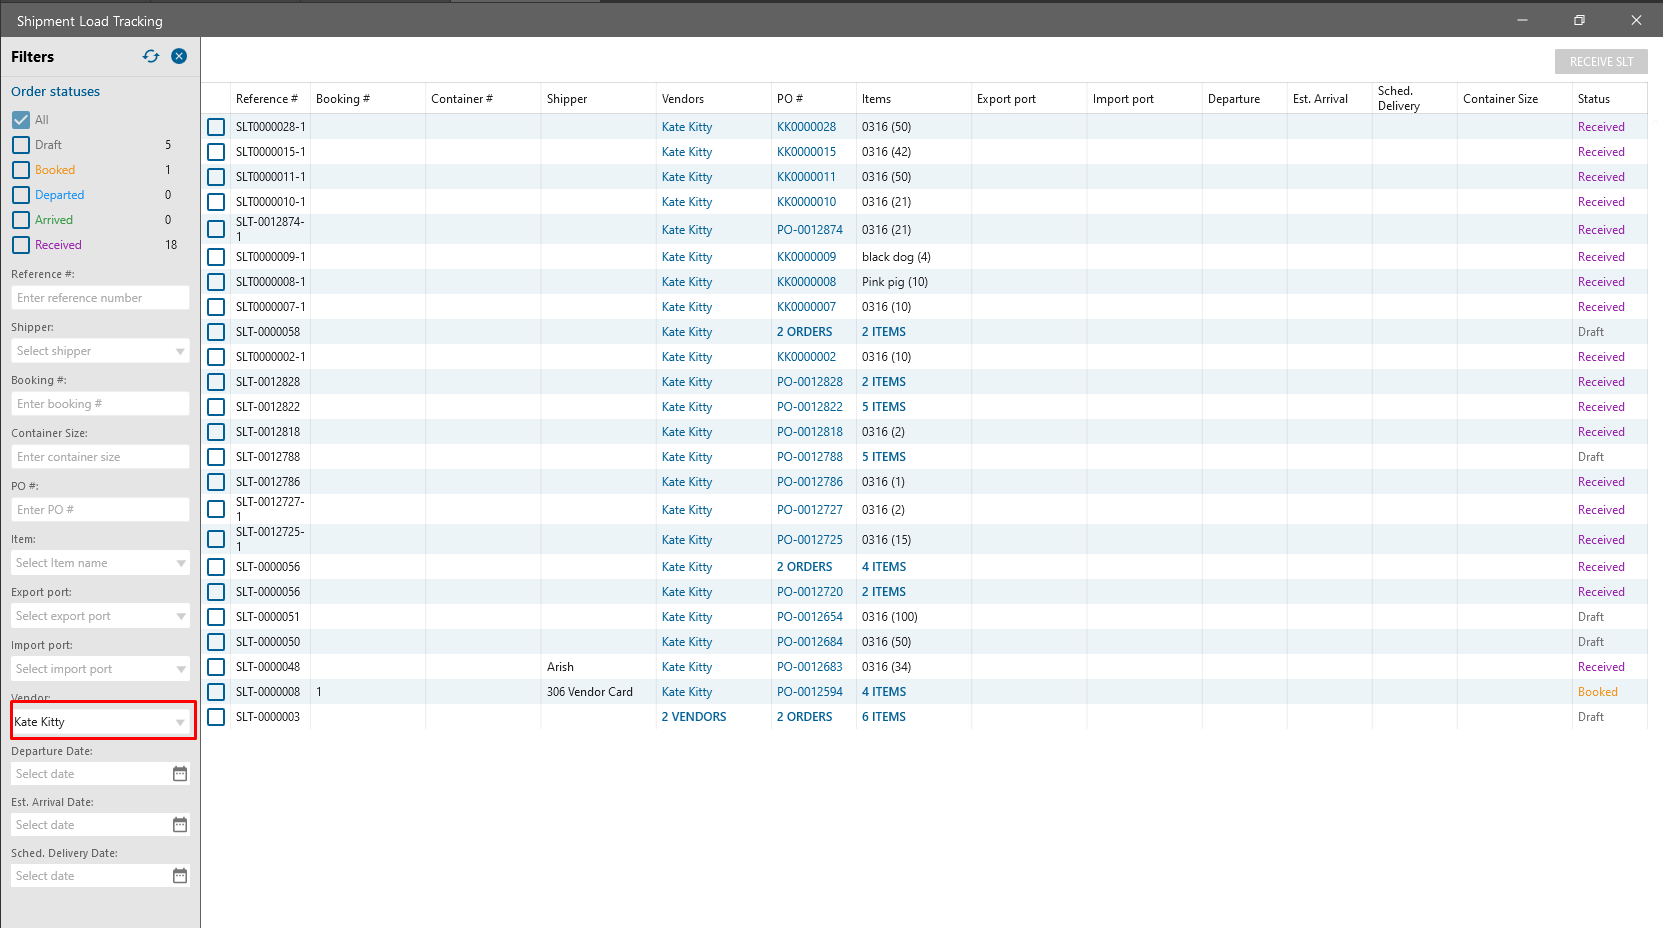Focus the Reference # input field

pos(100,298)
